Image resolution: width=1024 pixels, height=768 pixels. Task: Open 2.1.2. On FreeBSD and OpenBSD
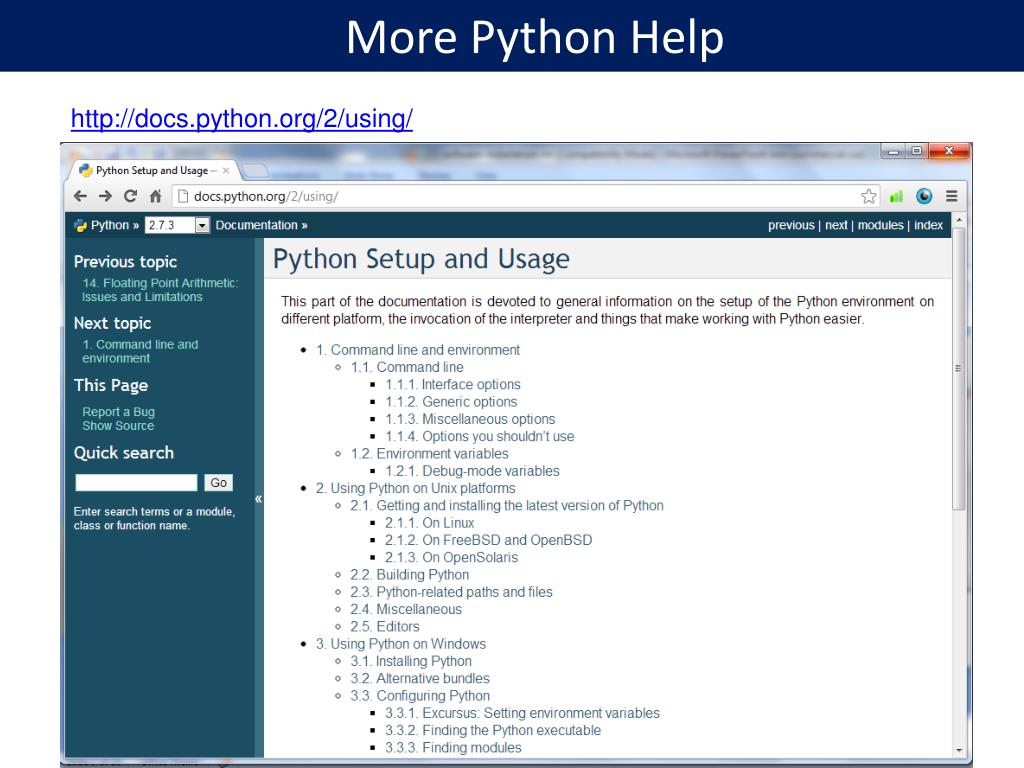[x=488, y=540]
